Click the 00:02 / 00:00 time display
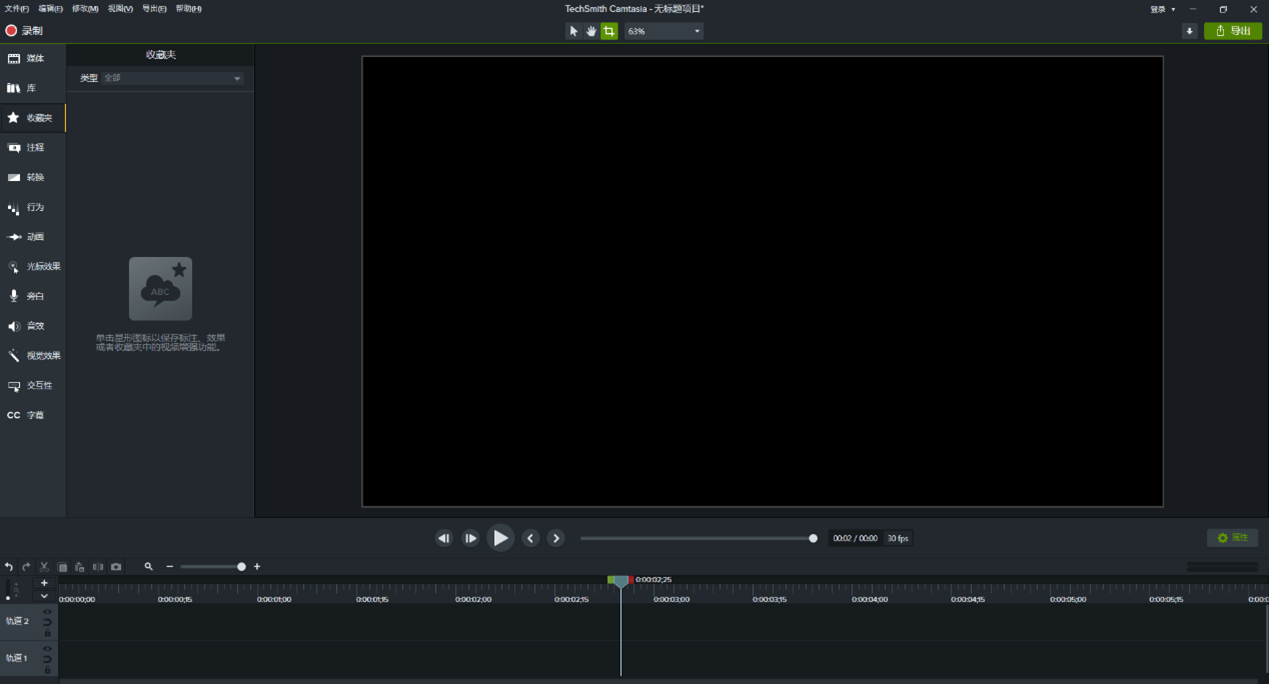The width and height of the screenshot is (1269, 684). click(855, 538)
